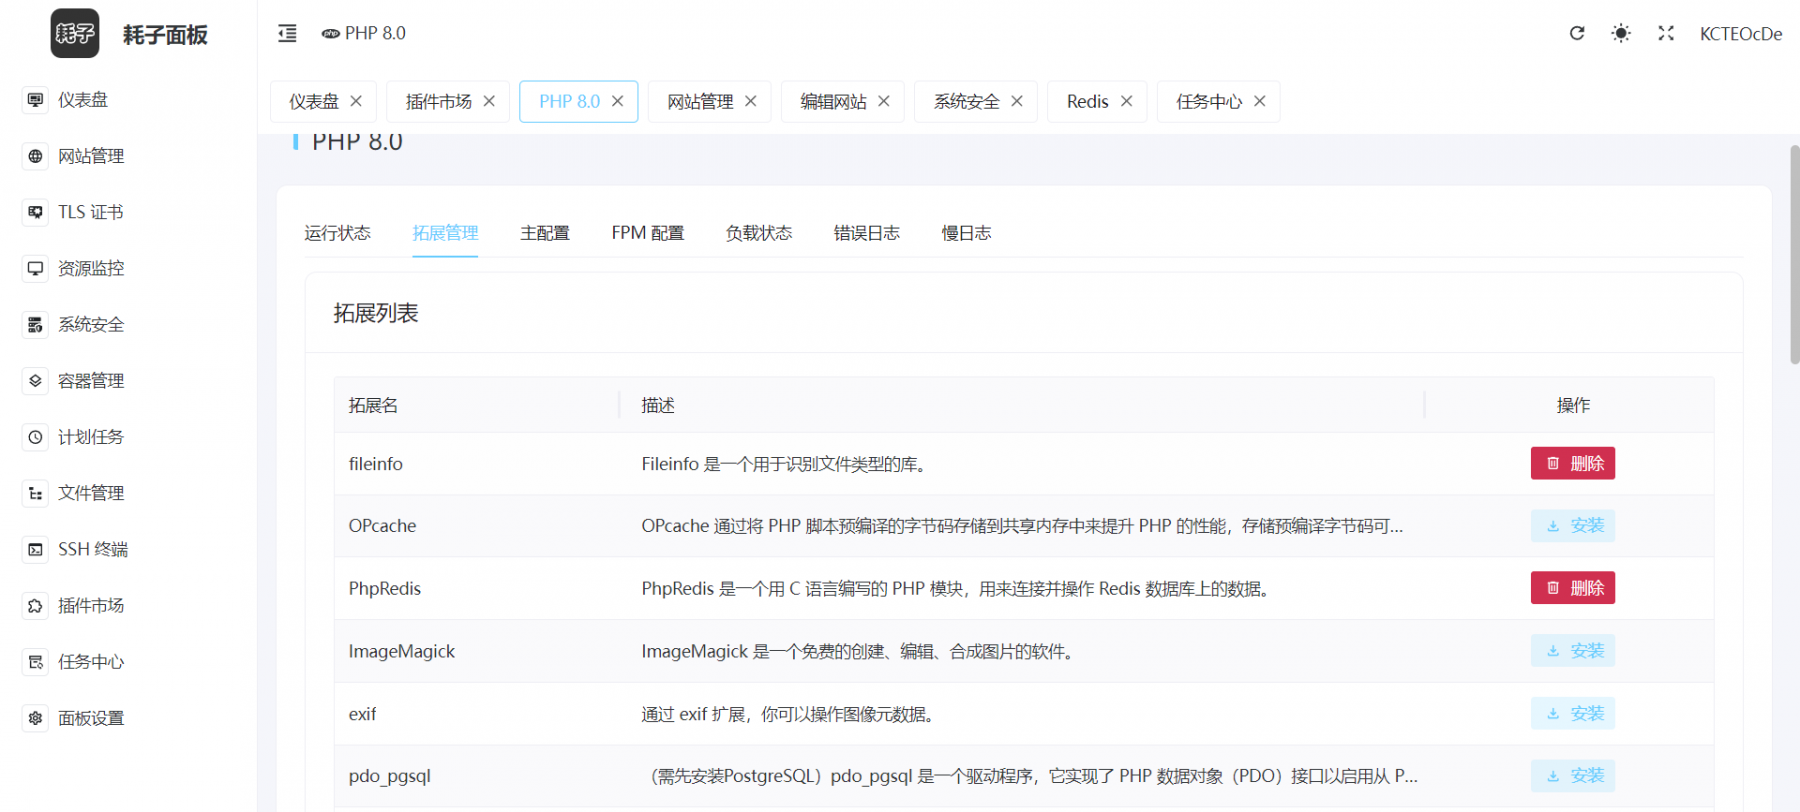
Task: Select the 错误日志 tab
Action: point(867,233)
